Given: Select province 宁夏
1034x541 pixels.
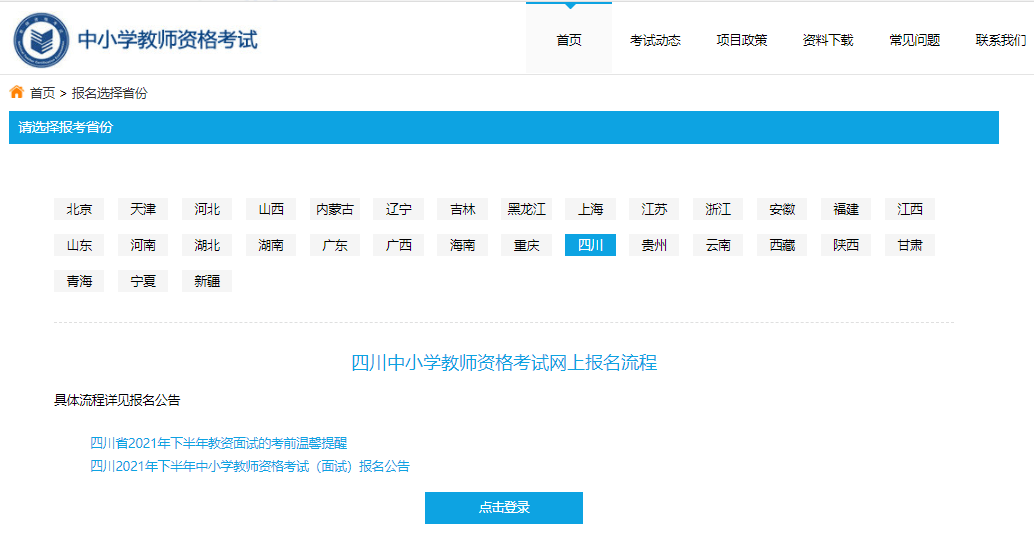Looking at the screenshot, I should (x=143, y=281).
